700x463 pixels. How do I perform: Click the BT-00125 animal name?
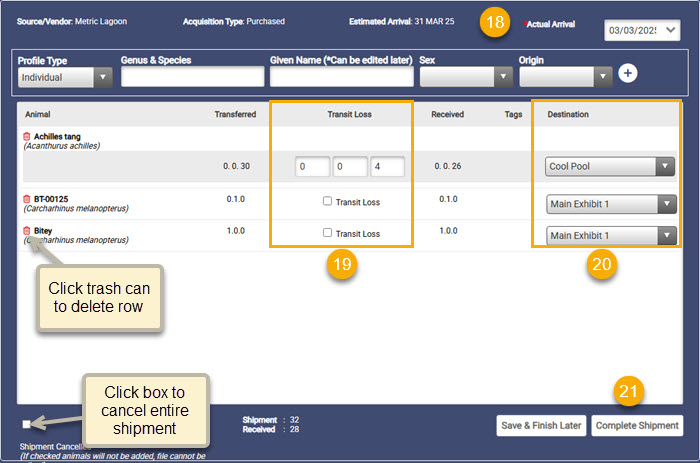[51, 199]
